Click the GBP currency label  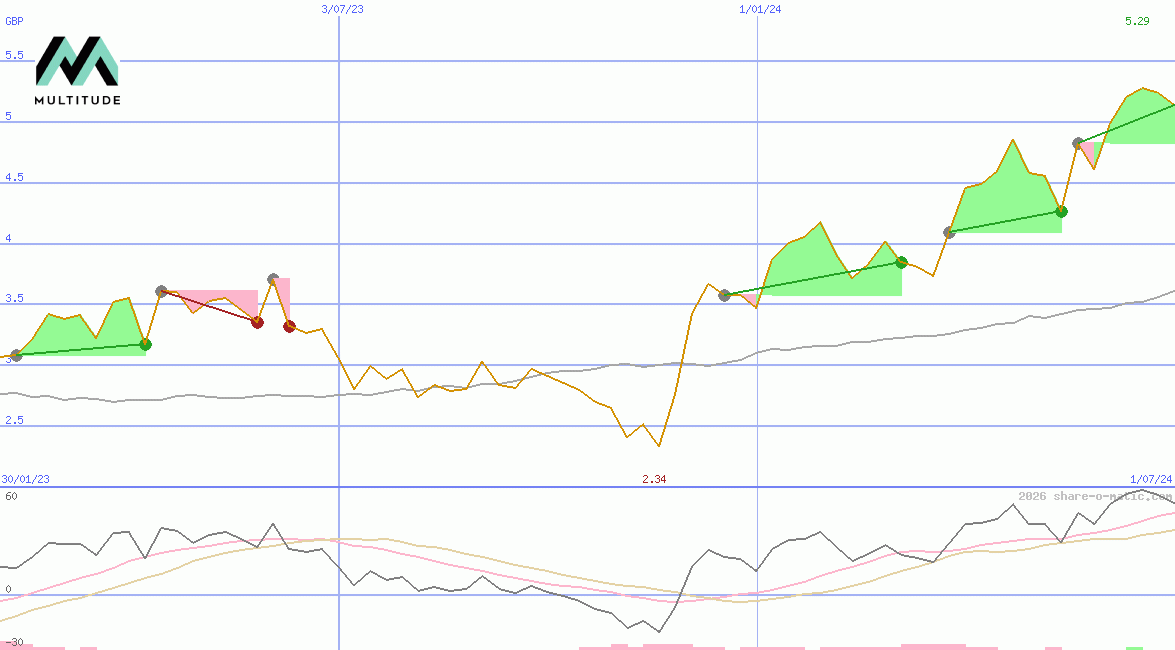click(14, 20)
